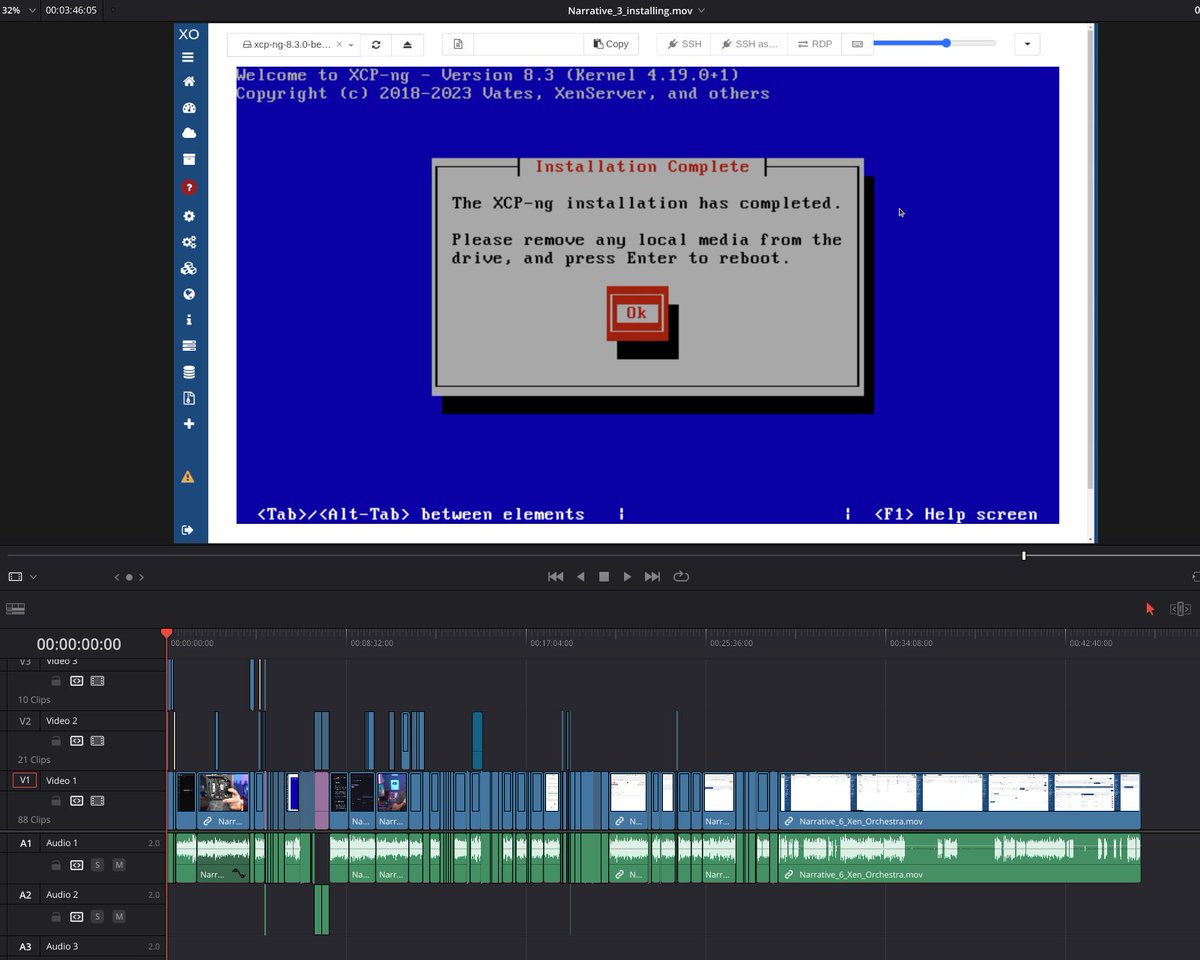The width and height of the screenshot is (1200, 960).
Task: Open the XO cloud icon
Action: pos(189,133)
